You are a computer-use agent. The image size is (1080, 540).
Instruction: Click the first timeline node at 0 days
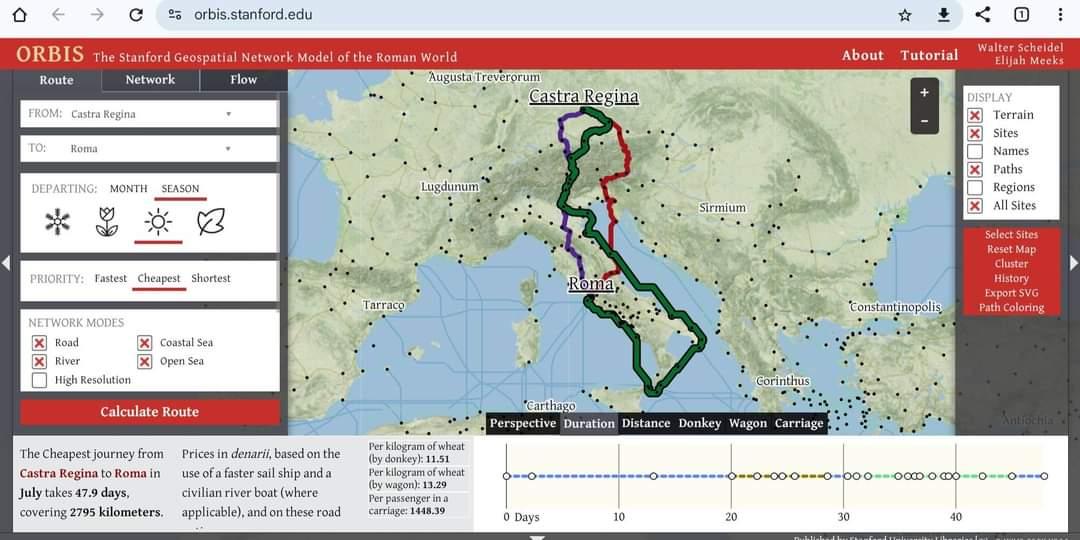pyautogui.click(x=506, y=476)
